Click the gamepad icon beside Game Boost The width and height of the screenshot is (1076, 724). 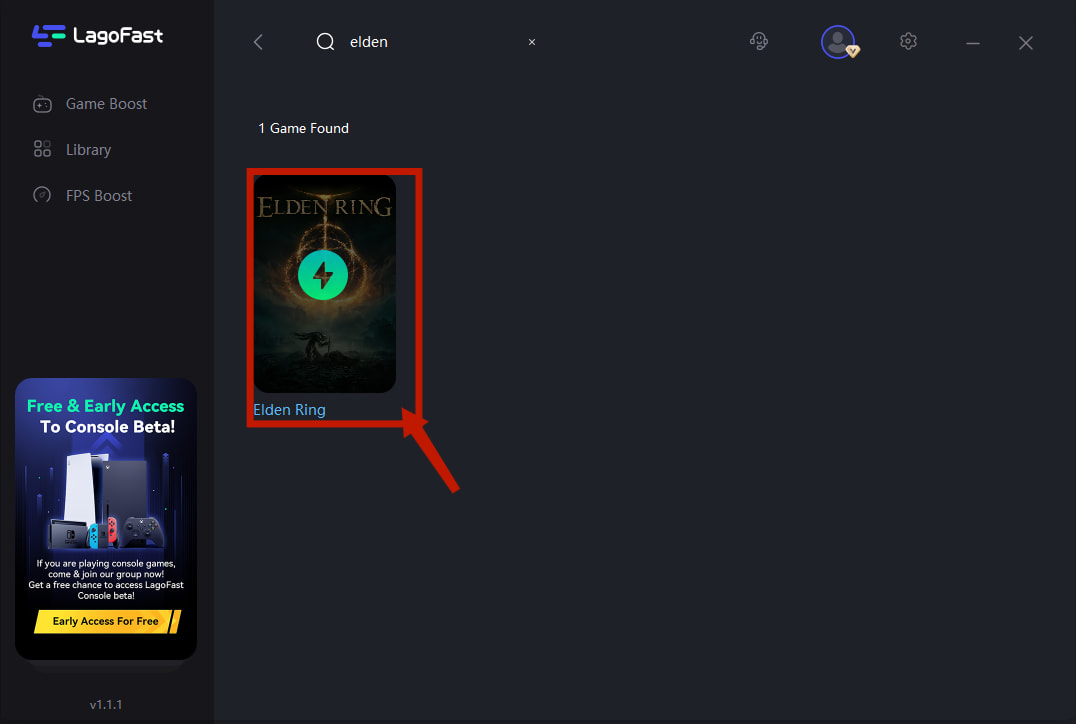42,104
